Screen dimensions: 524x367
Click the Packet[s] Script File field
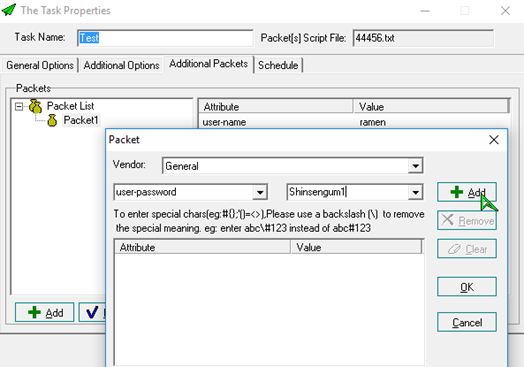click(423, 38)
